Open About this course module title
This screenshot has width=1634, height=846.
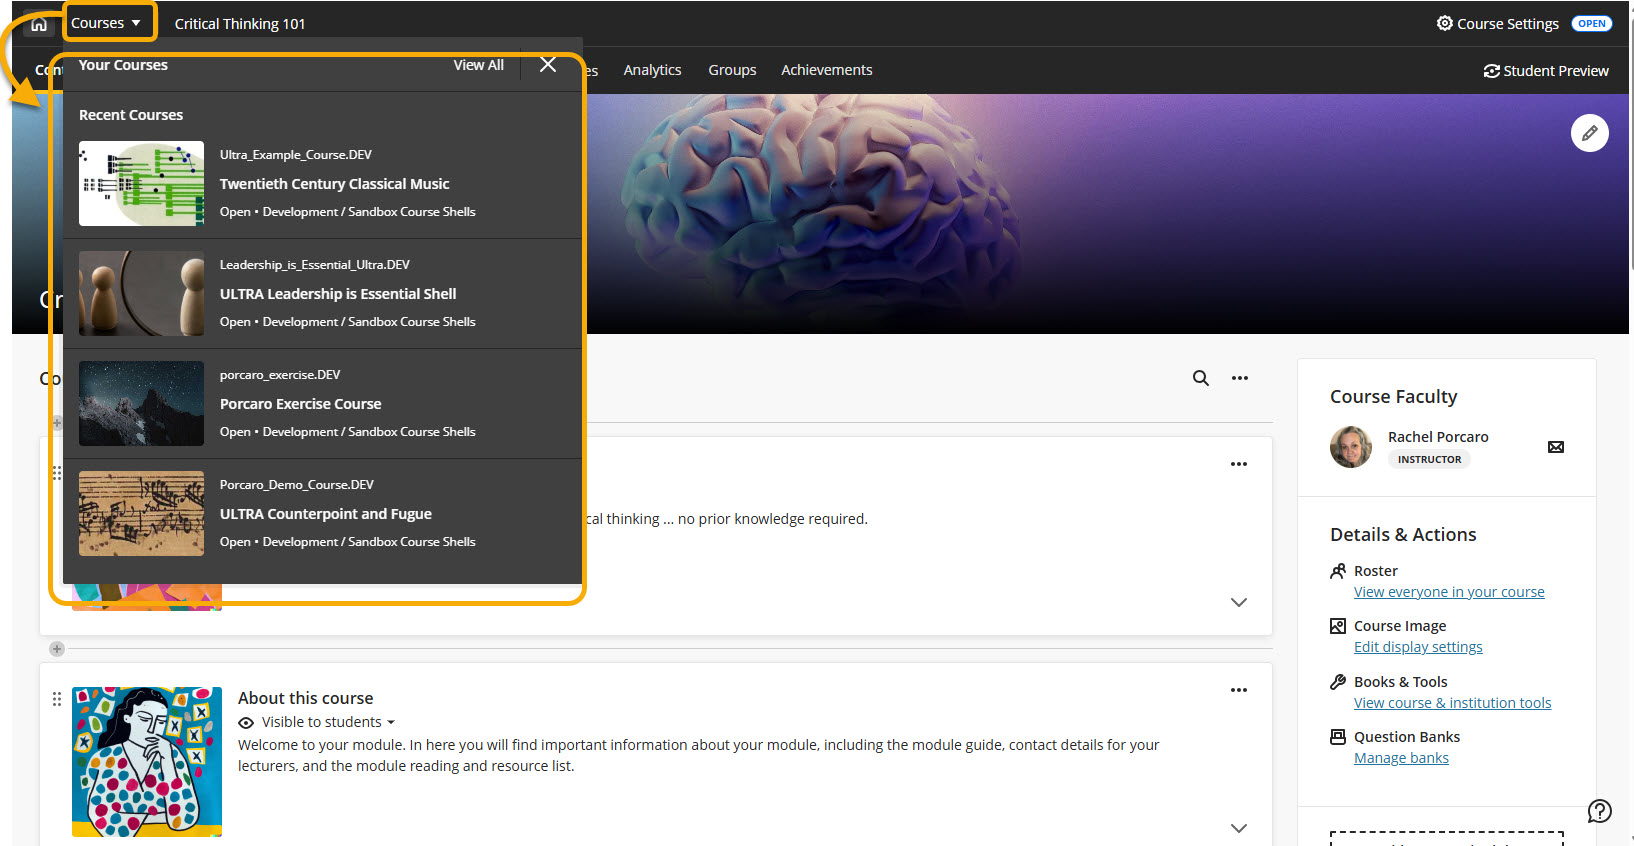[305, 698]
